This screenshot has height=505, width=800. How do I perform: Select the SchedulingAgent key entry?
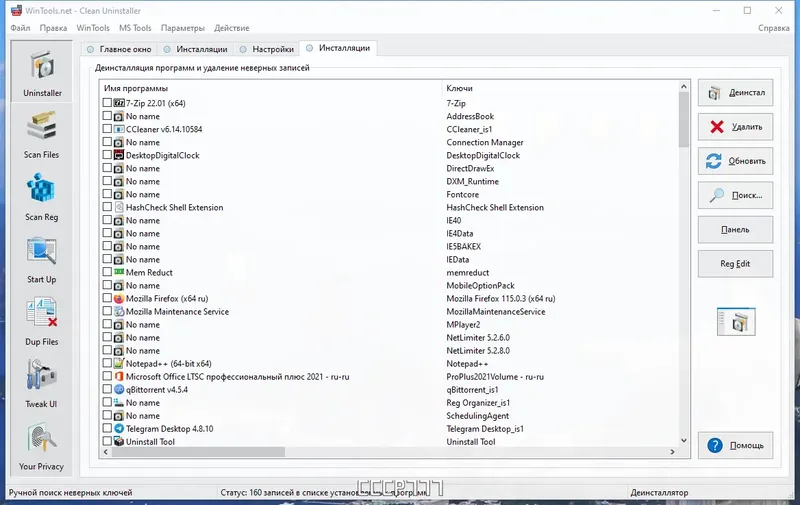(478, 416)
